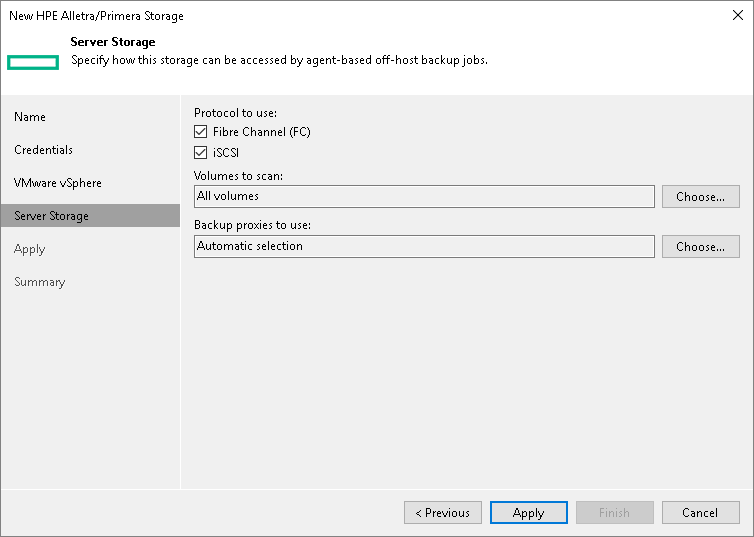Click Choose next to Volumes to scan
This screenshot has height=537, width=754.
coord(701,197)
